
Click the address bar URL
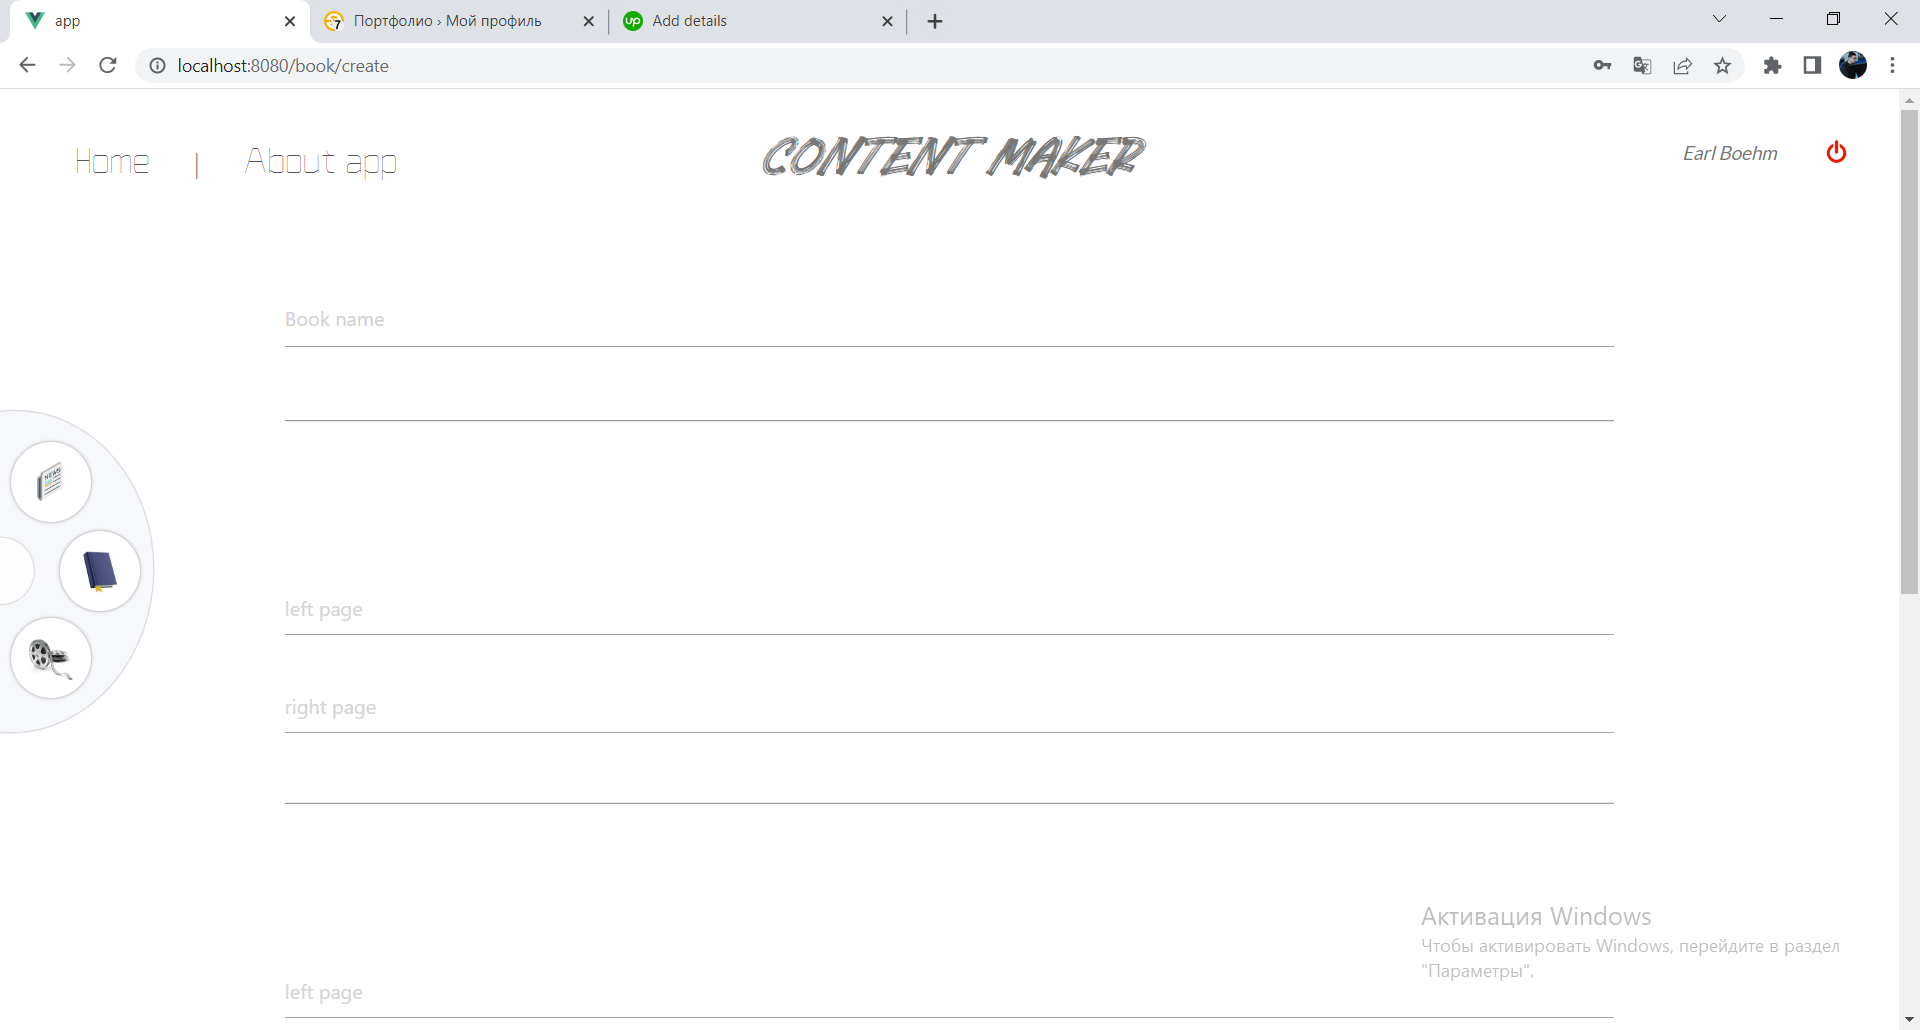(283, 65)
